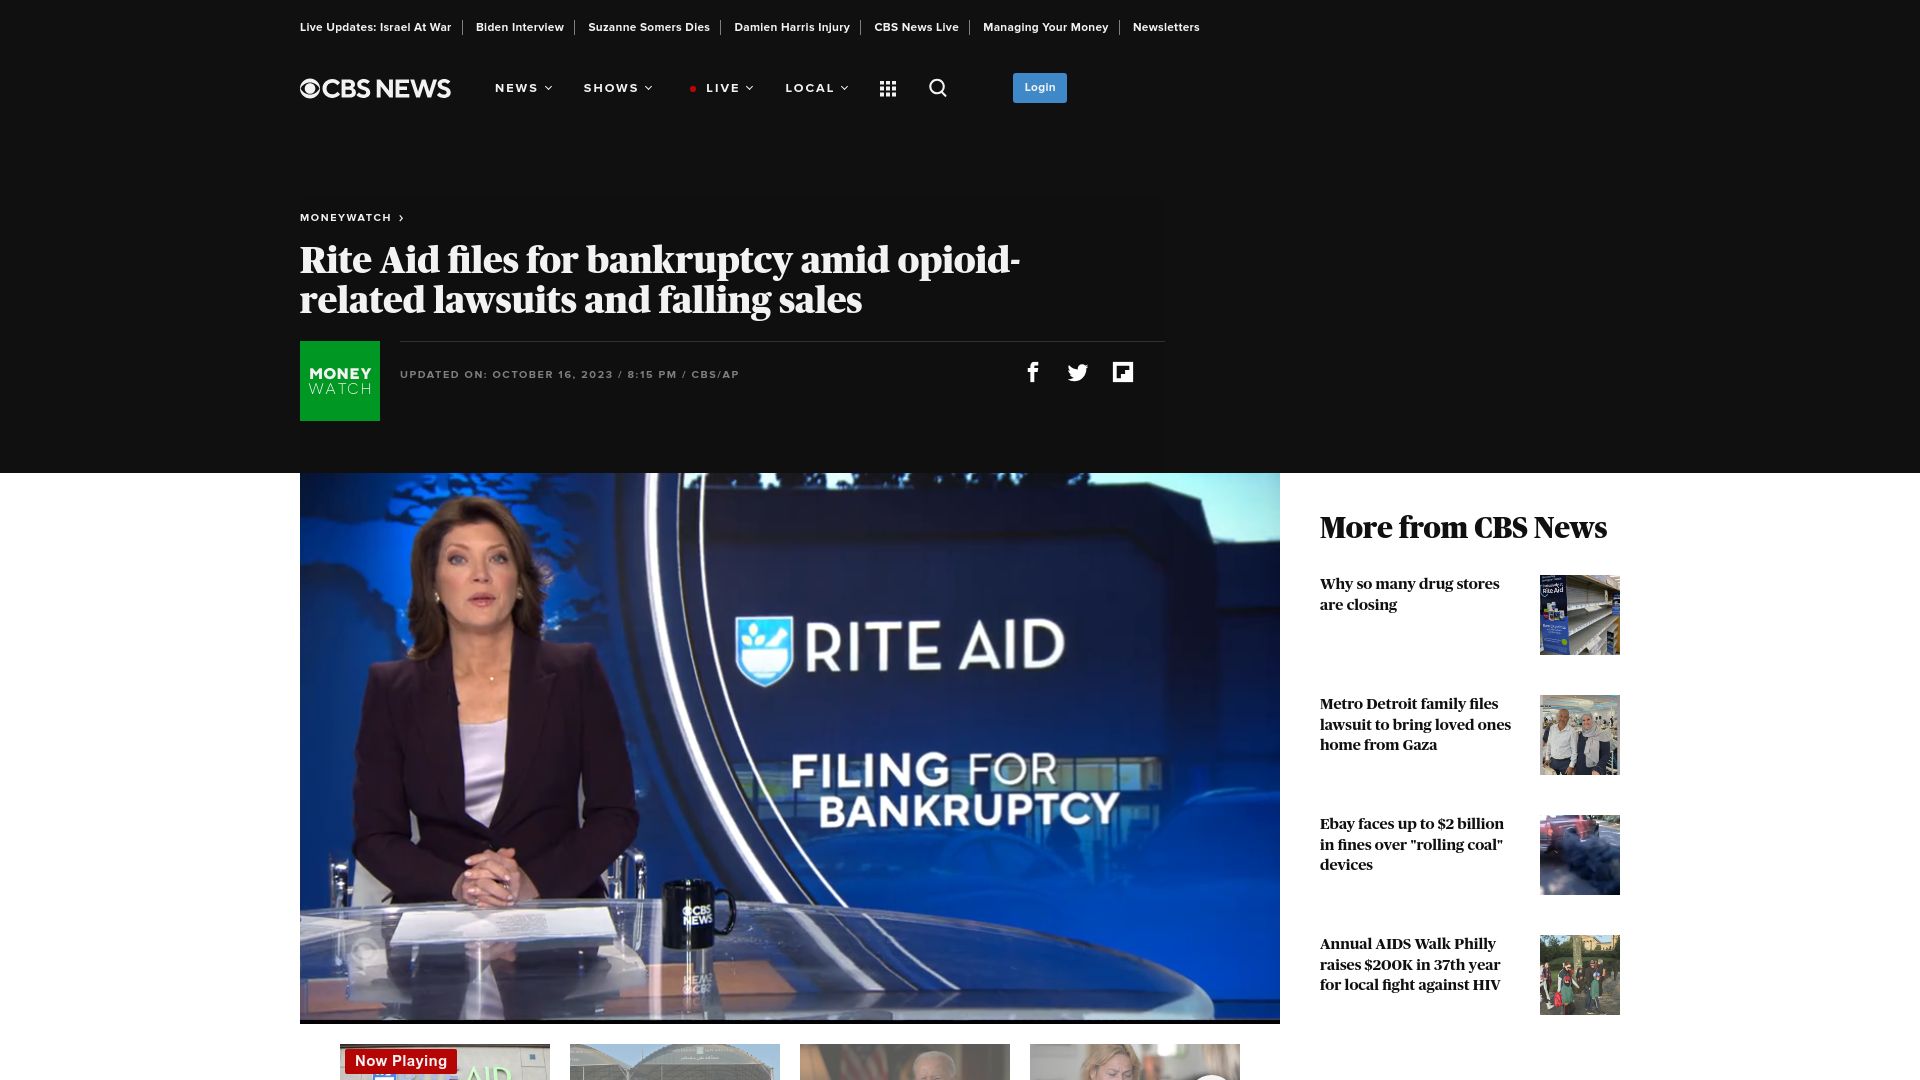Screen dimensions: 1920x1080
Task: Open Live Updates: Israel At War
Action: click(375, 27)
